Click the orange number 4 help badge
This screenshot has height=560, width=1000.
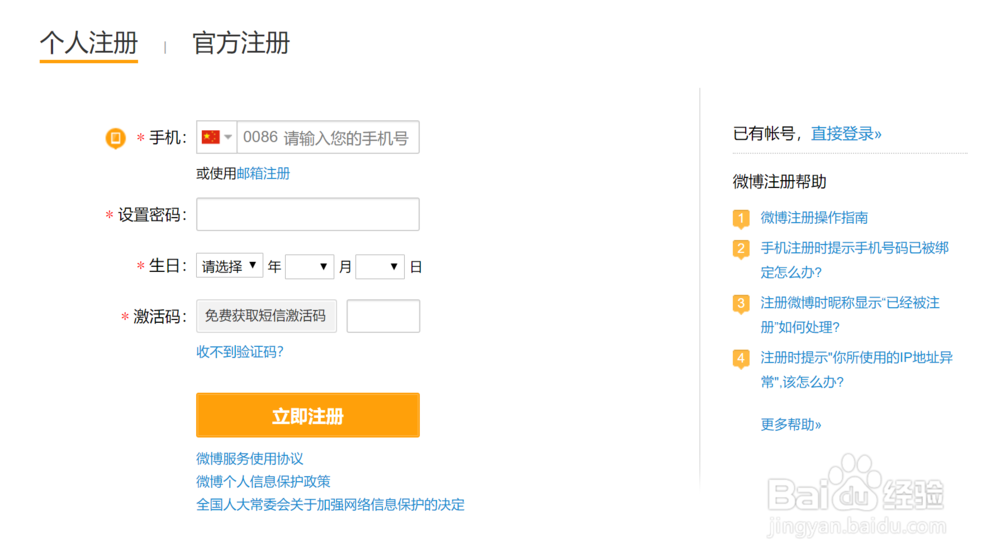741,358
